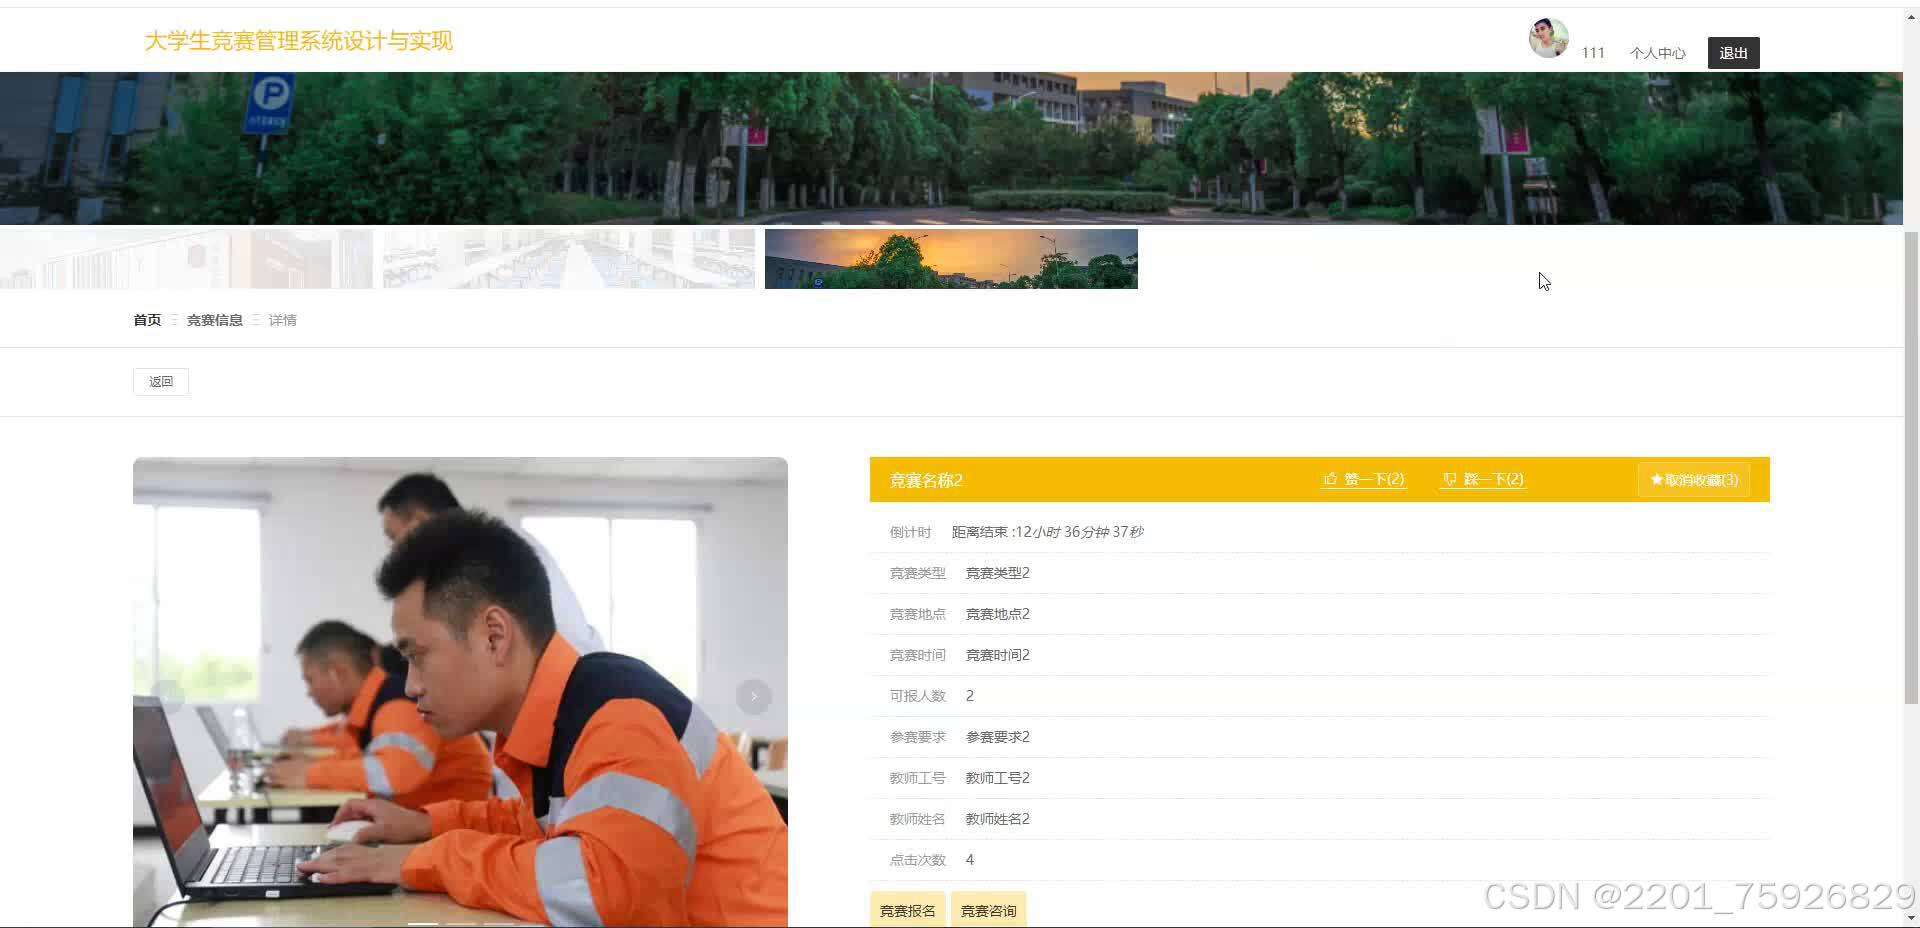This screenshot has width=1920, height=928.
Task: Click the 返回 back button
Action: [x=160, y=381]
